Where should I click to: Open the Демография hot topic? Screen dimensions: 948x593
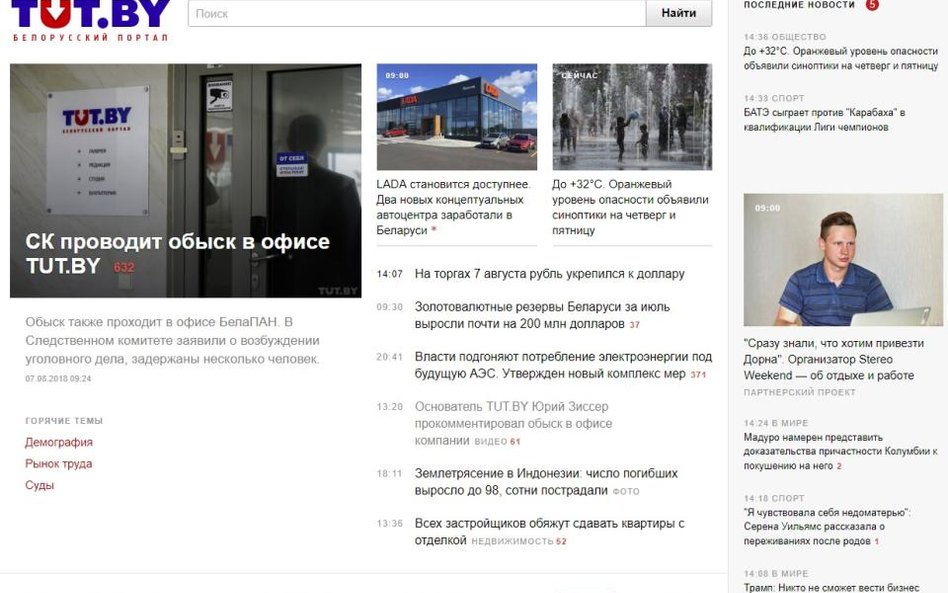pyautogui.click(x=59, y=442)
